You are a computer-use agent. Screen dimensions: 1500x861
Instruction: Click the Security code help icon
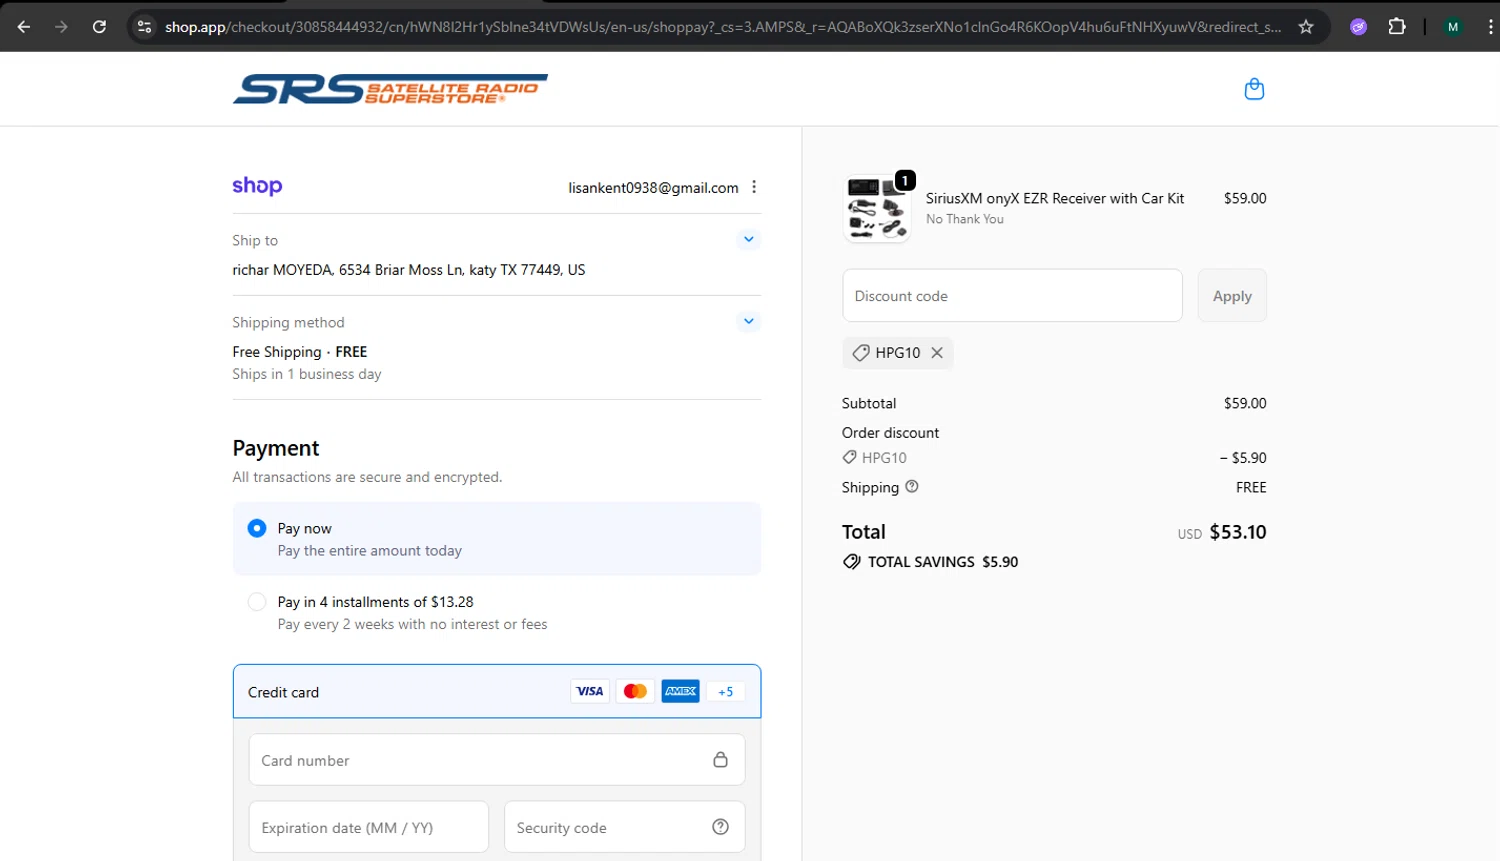[720, 827]
